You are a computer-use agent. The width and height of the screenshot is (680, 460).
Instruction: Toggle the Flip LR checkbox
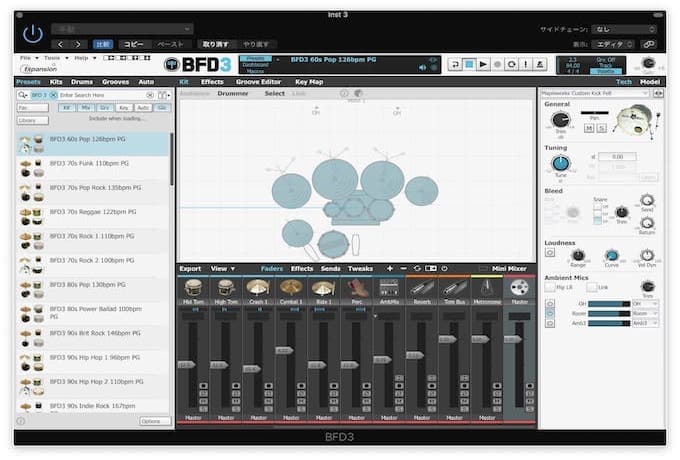point(549,287)
